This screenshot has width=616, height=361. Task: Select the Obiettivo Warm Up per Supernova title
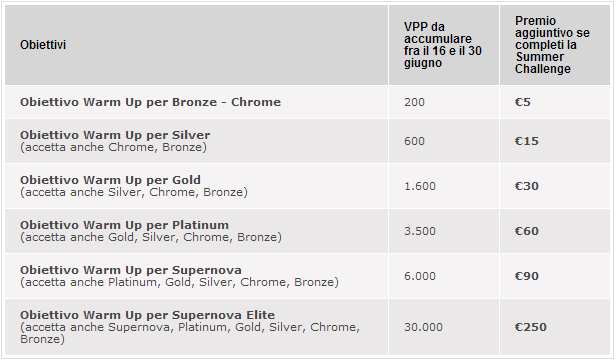tap(131, 270)
